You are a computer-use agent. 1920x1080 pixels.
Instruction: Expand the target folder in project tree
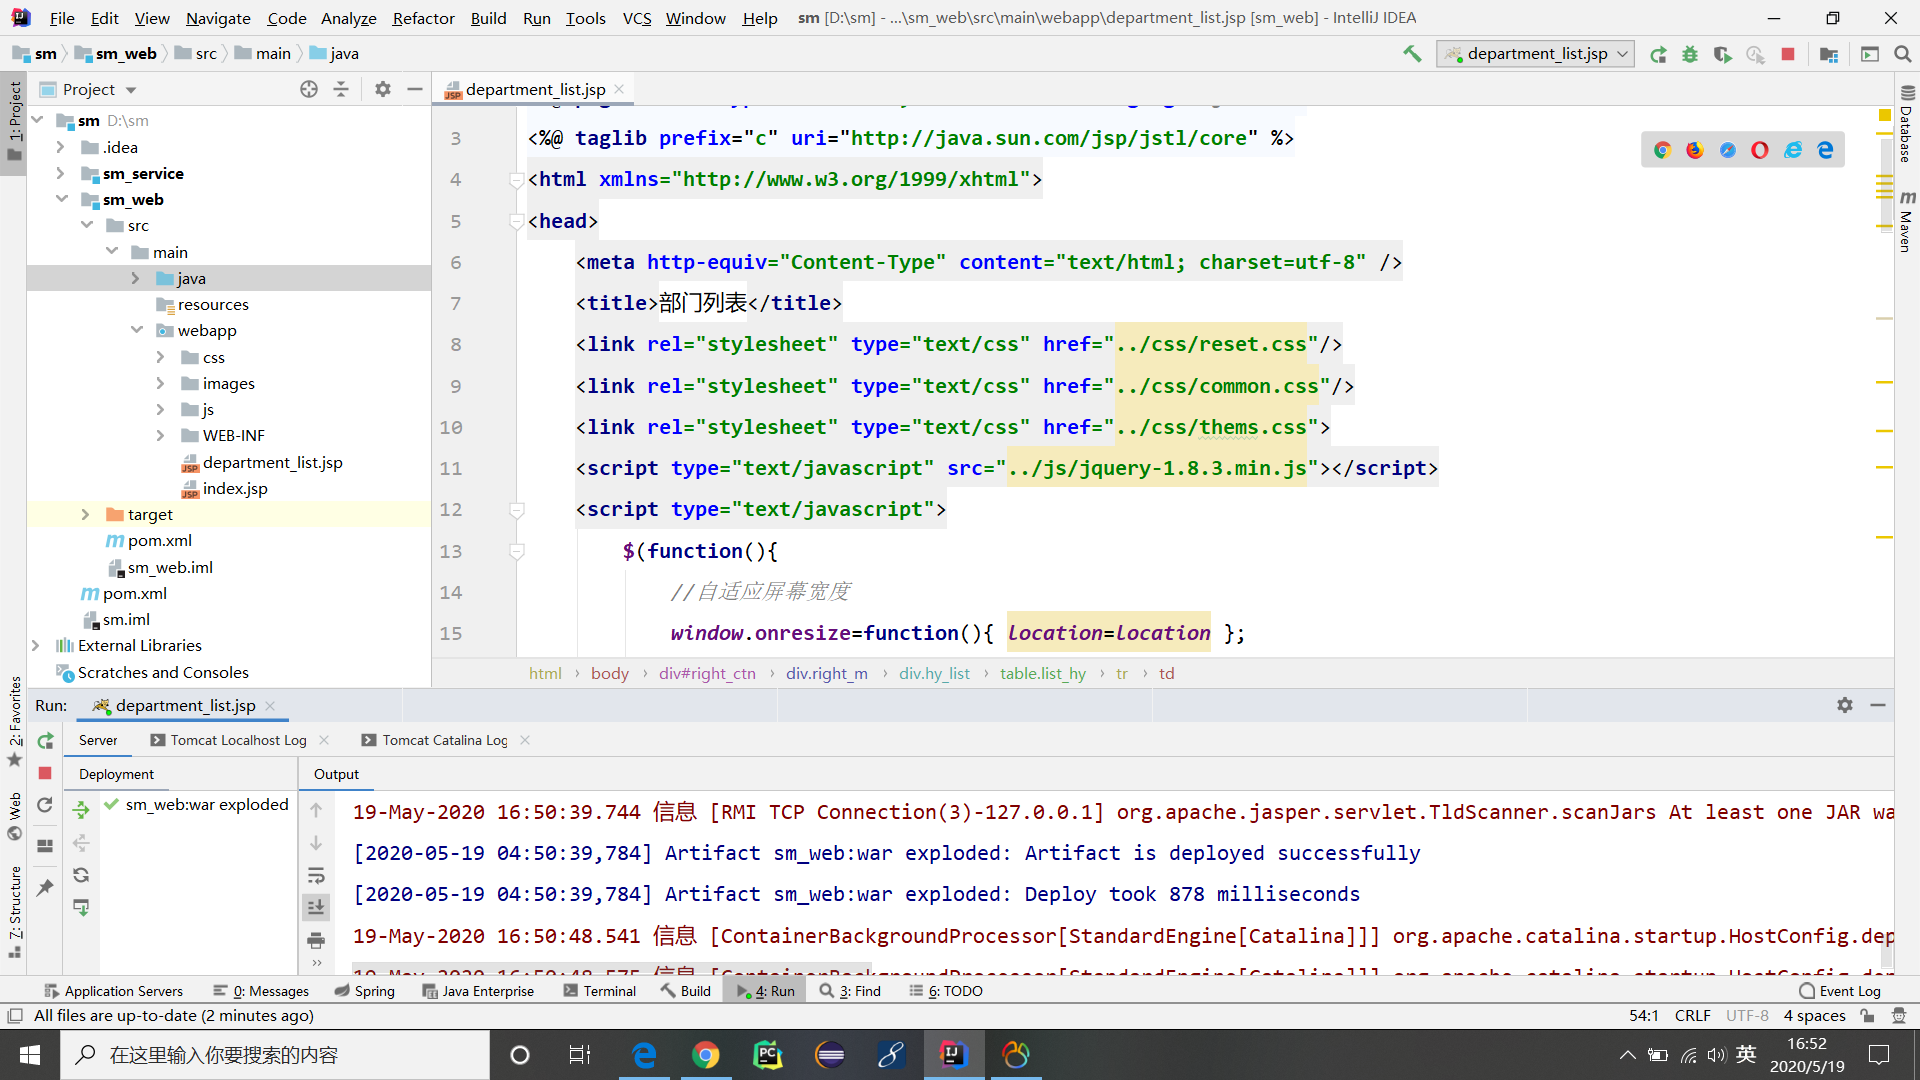pos(83,513)
